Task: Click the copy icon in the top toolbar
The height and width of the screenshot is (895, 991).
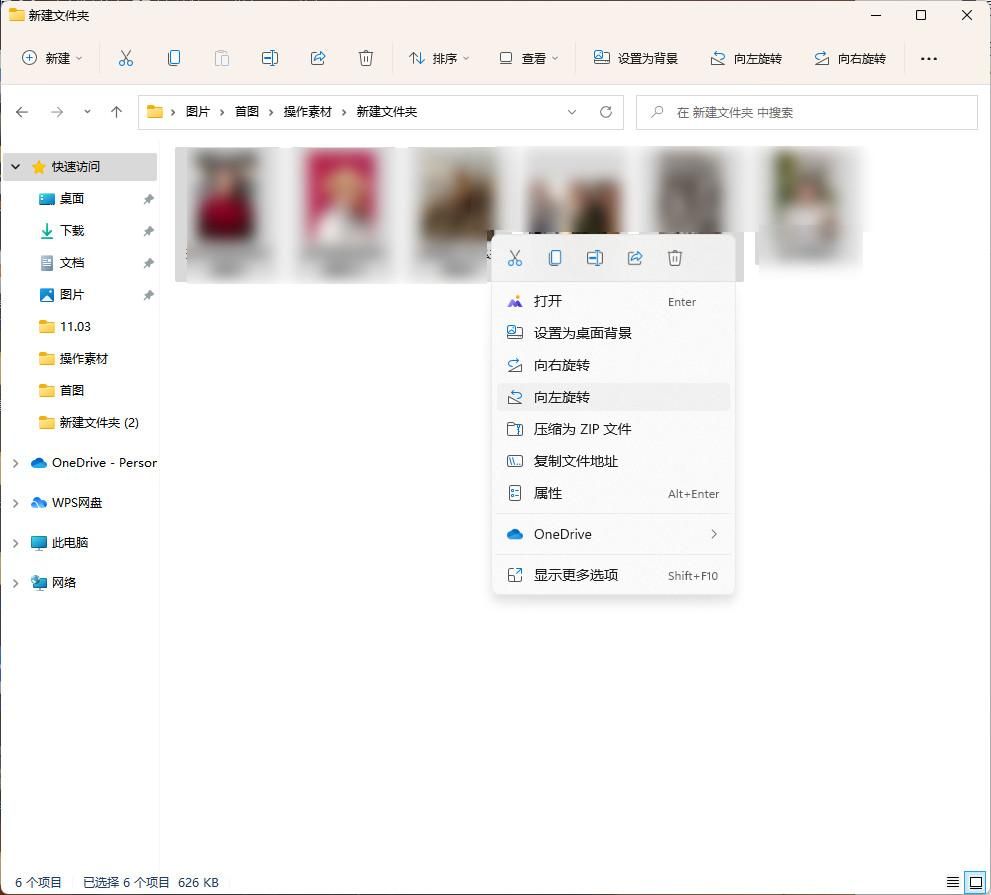Action: point(174,58)
